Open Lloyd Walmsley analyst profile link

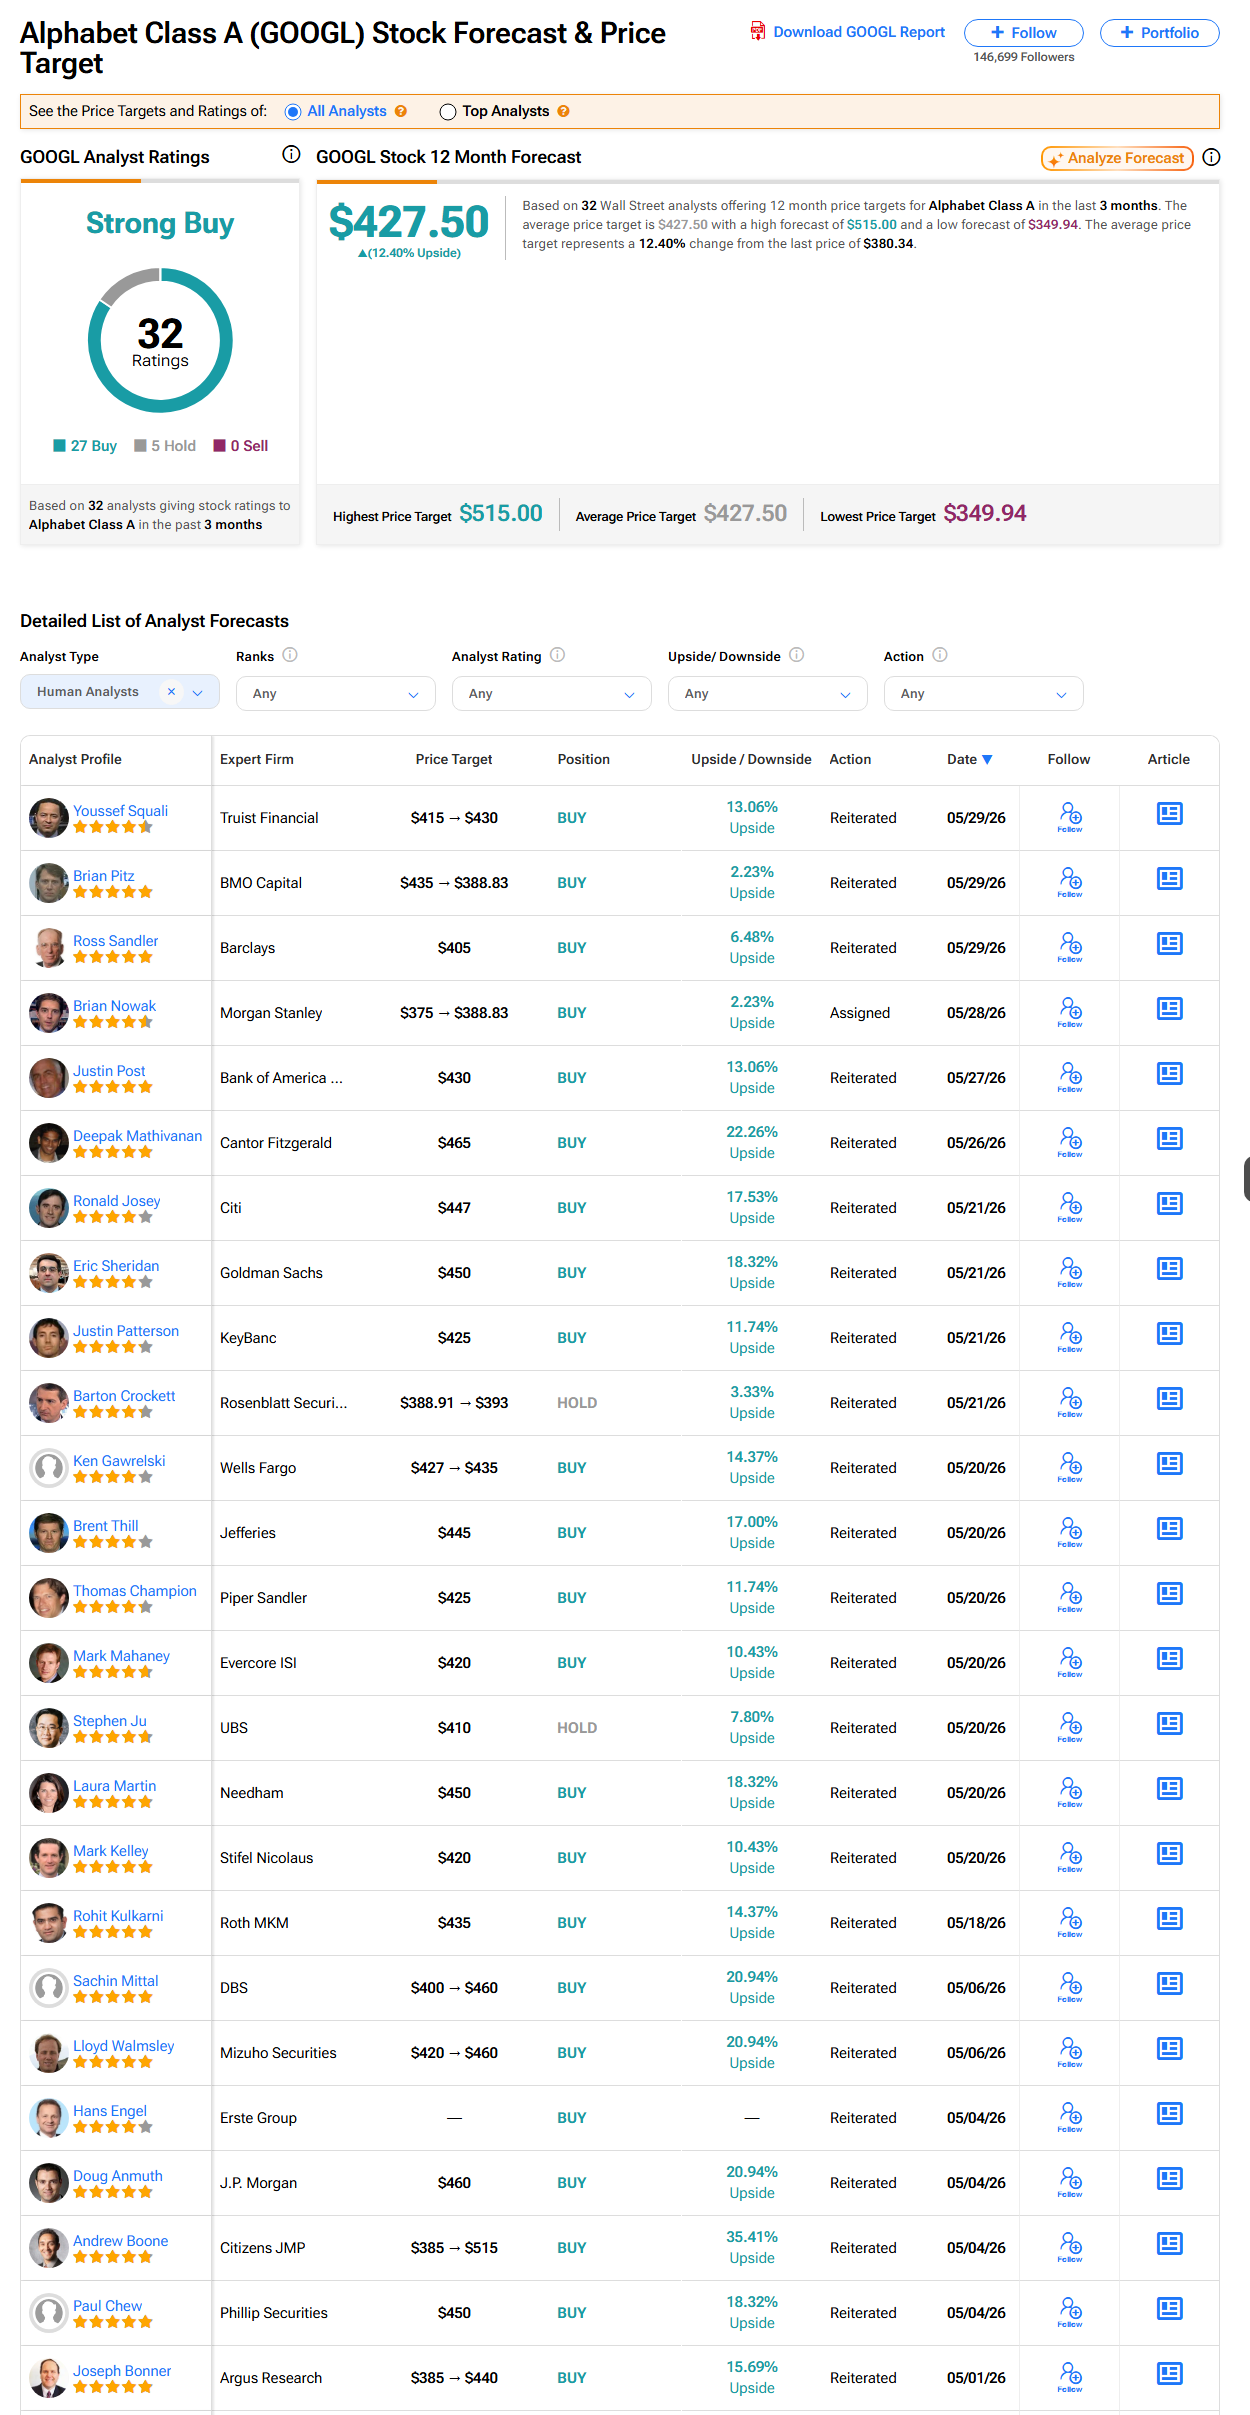click(123, 2045)
